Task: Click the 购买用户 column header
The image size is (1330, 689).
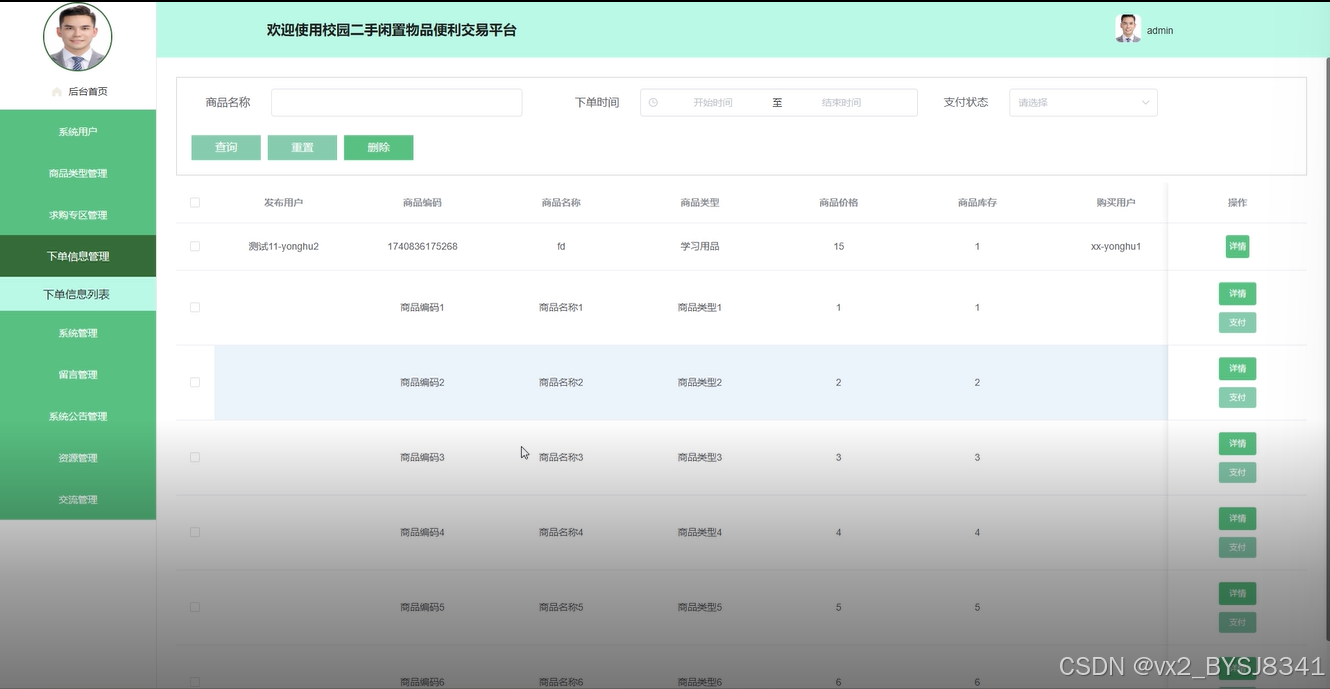Action: click(x=1116, y=202)
